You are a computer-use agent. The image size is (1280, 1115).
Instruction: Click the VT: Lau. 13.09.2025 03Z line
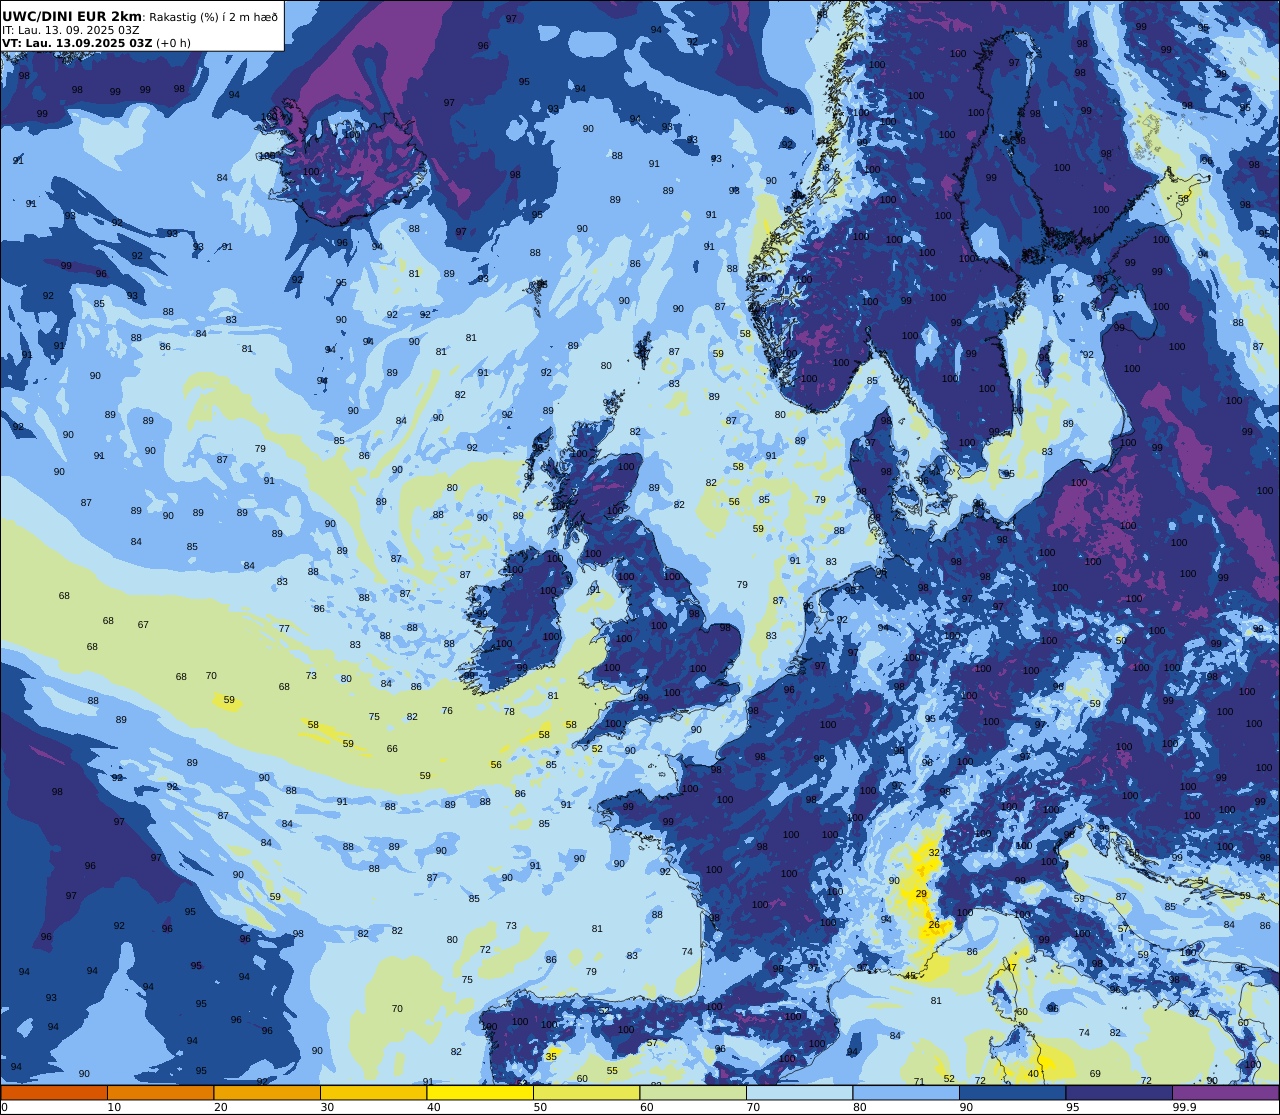[x=75, y=43]
